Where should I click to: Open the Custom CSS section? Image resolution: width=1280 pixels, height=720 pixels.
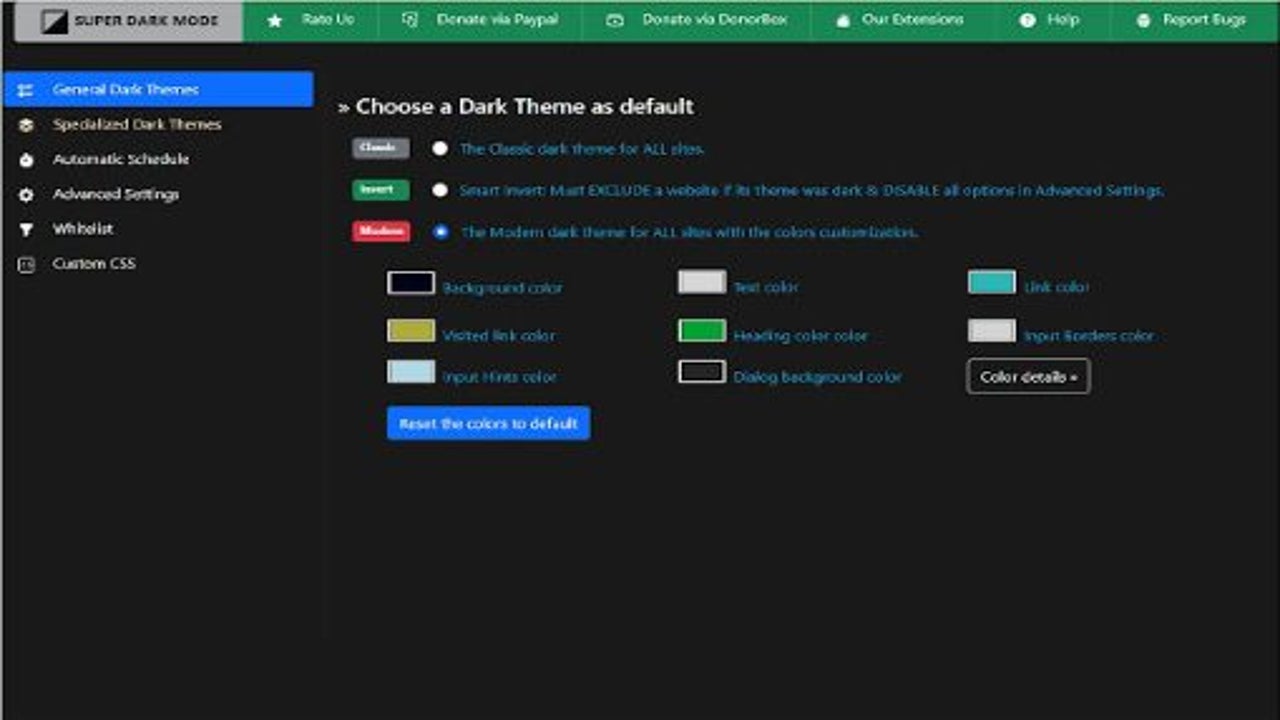pyautogui.click(x=158, y=264)
